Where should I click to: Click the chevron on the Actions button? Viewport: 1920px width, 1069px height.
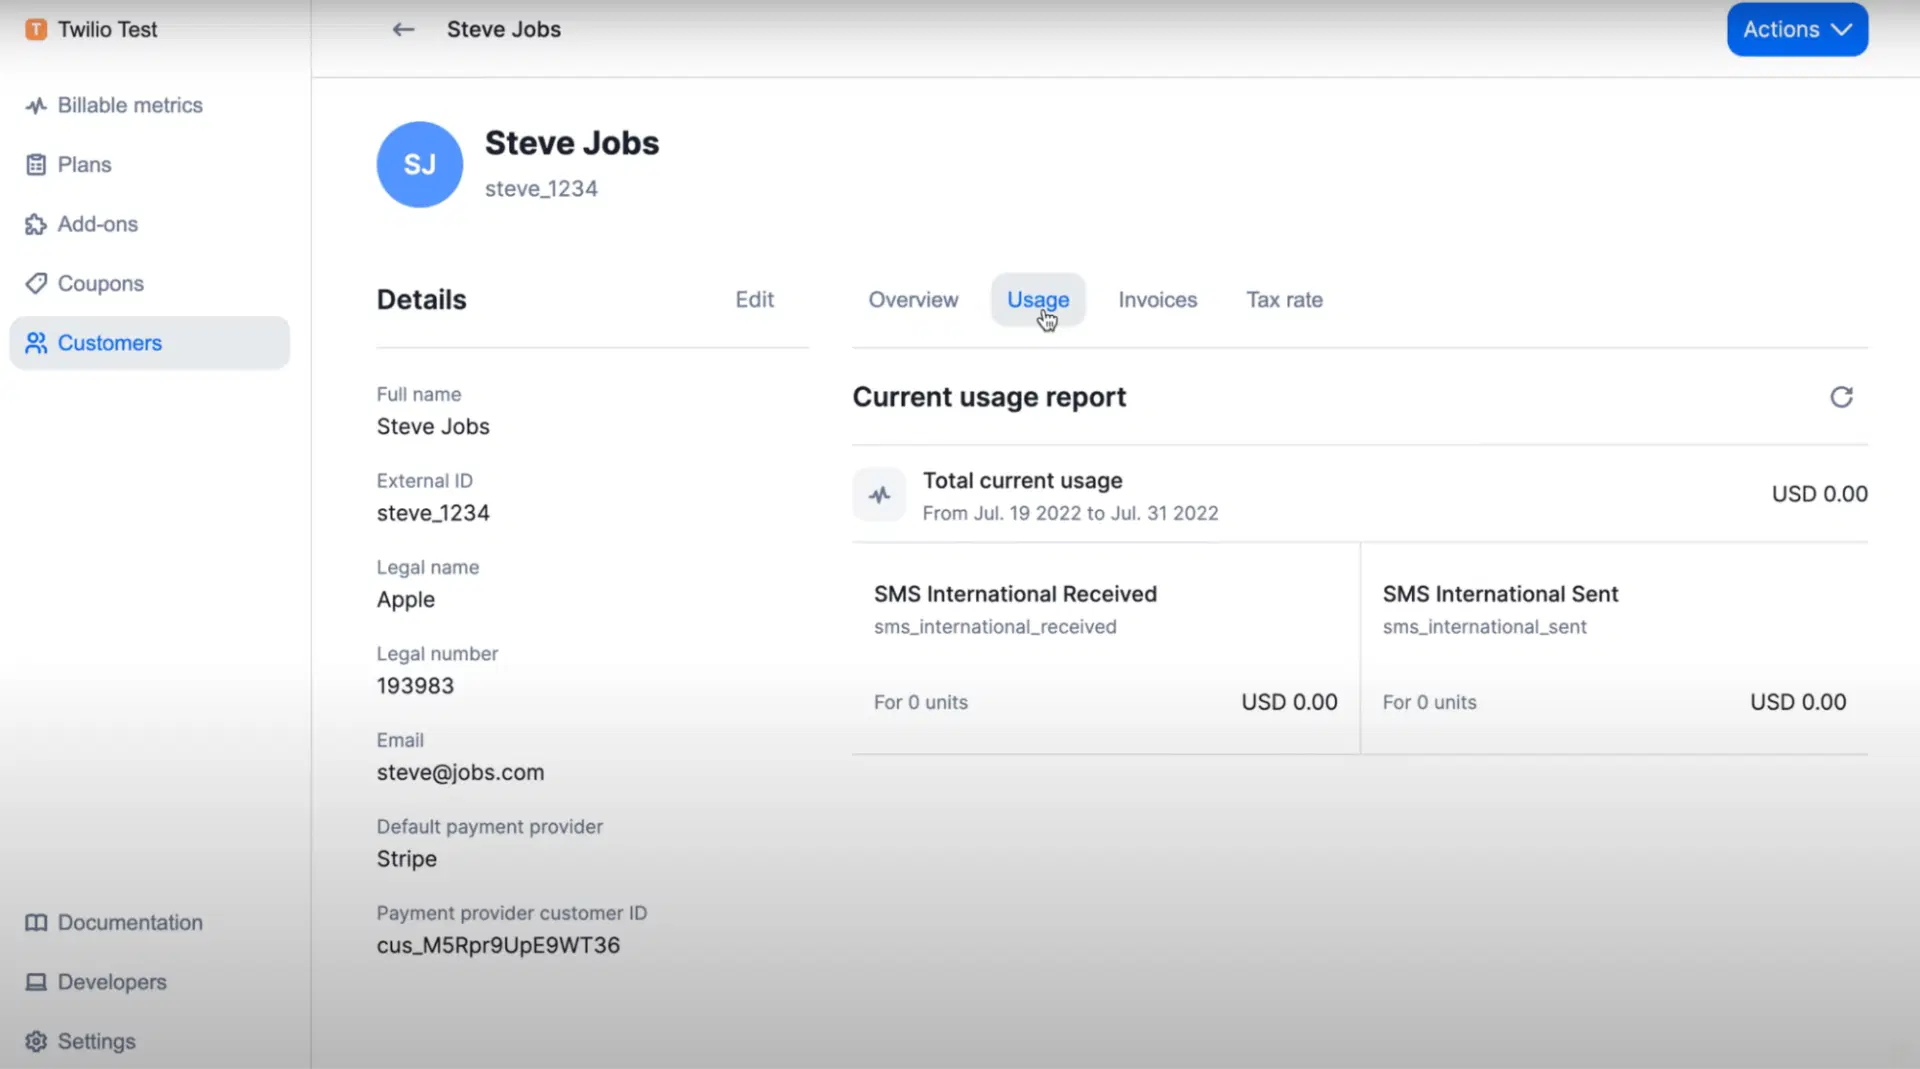coord(1841,30)
